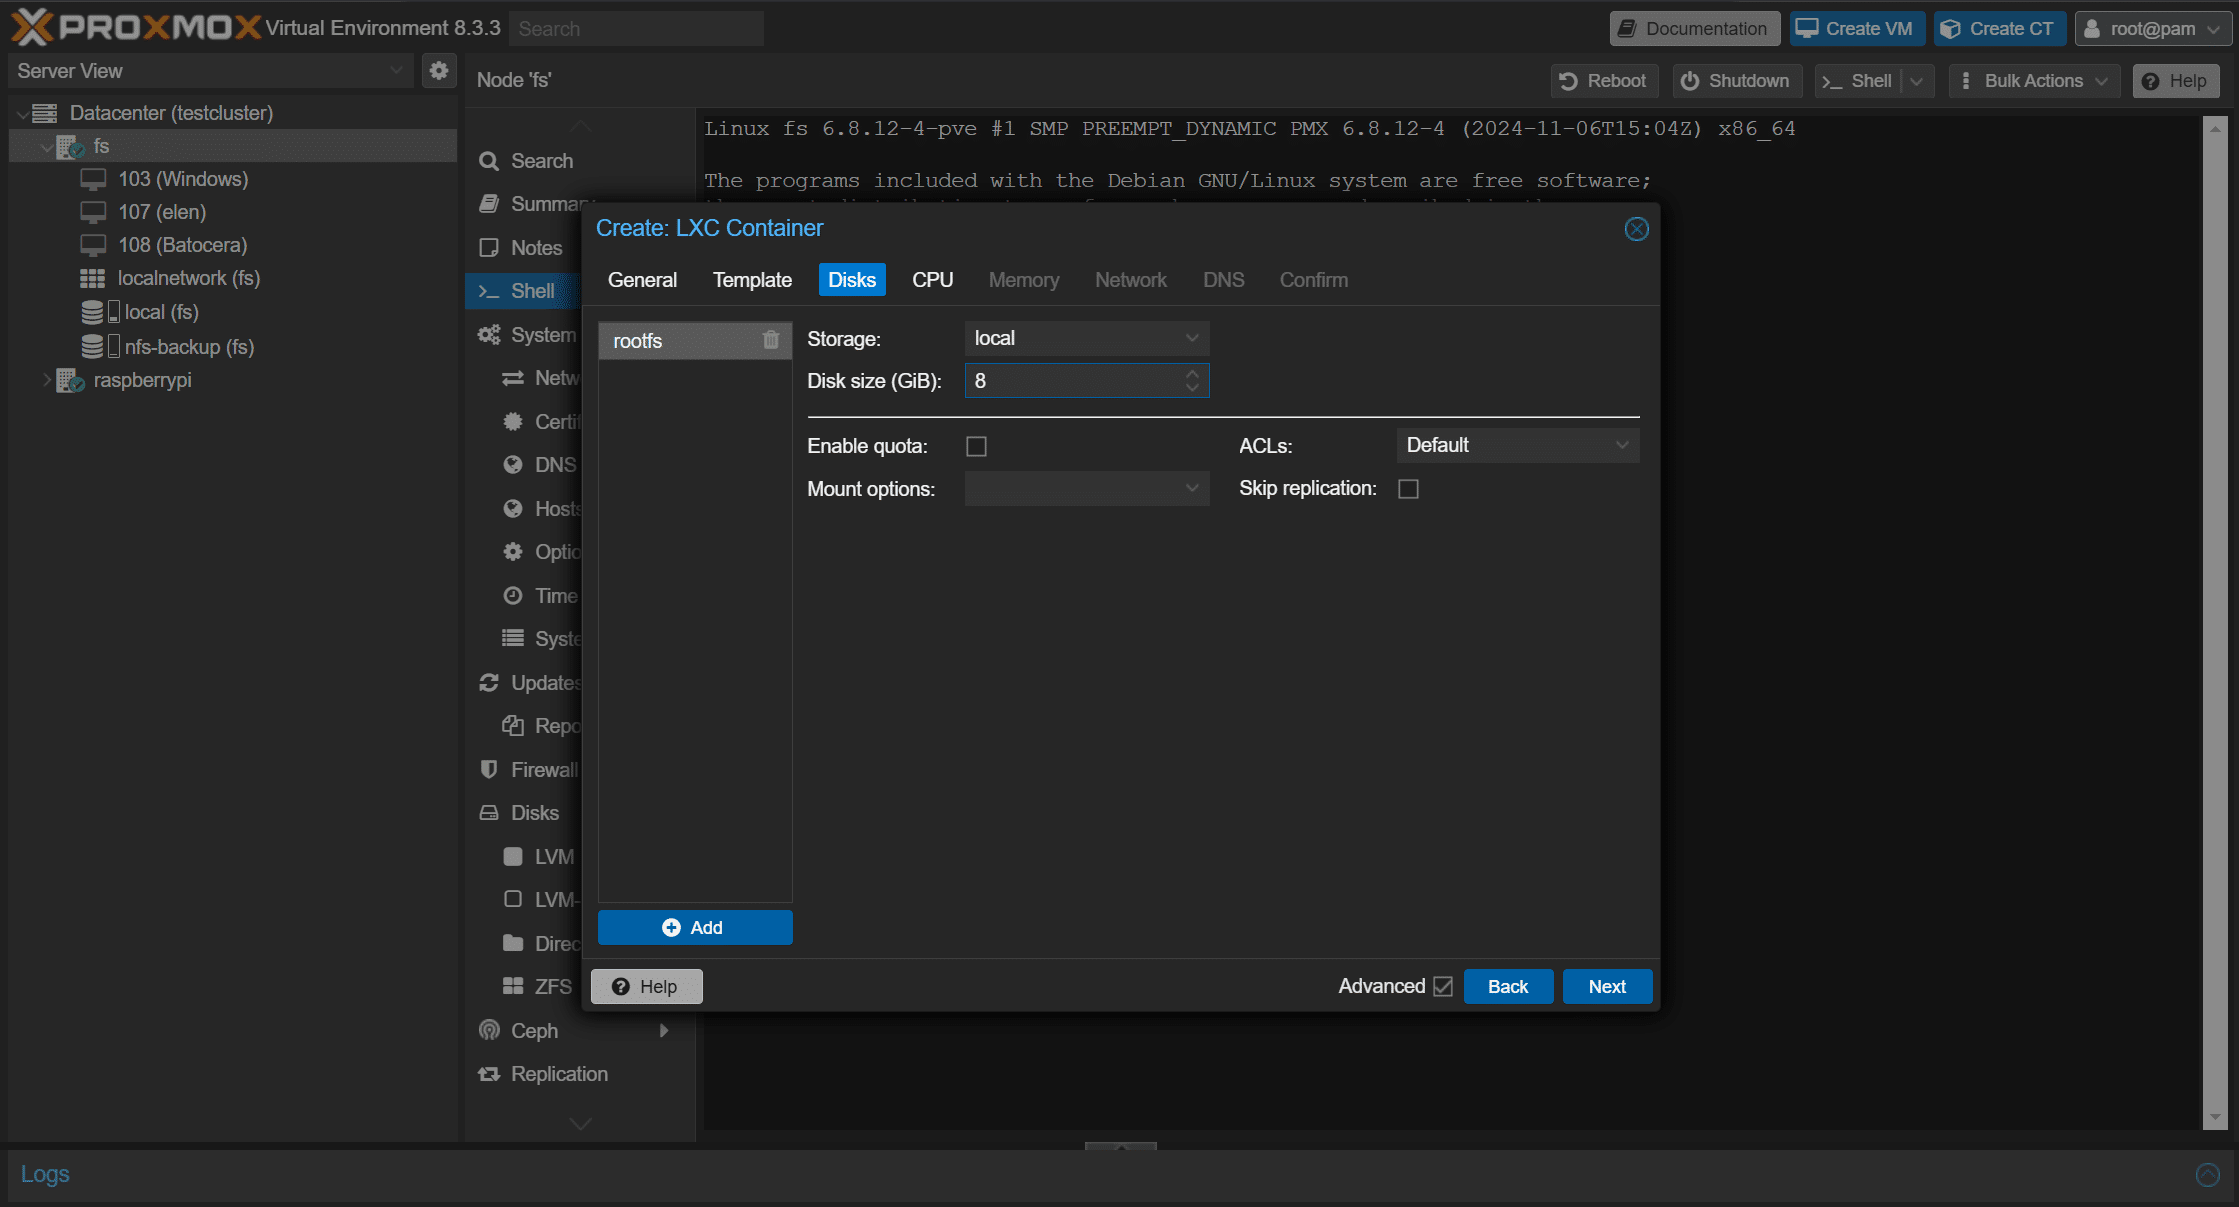Click raspberrypi node icon
Image resolution: width=2239 pixels, height=1207 pixels.
70,380
